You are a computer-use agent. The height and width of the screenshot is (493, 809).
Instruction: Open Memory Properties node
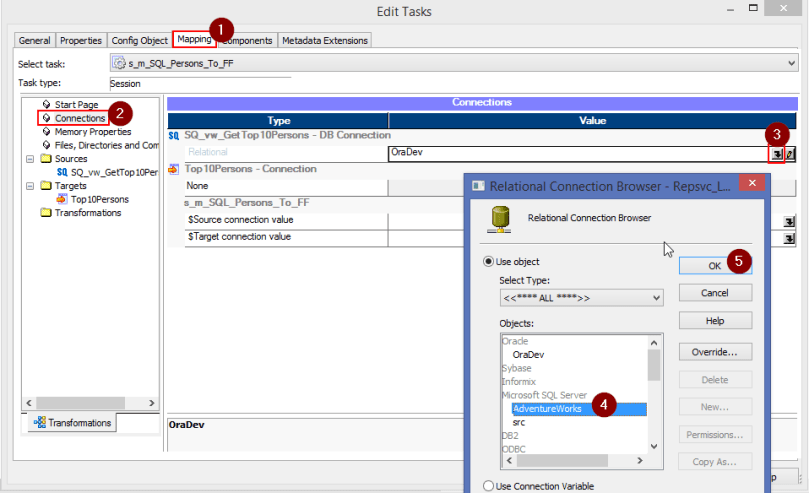click(x=92, y=131)
